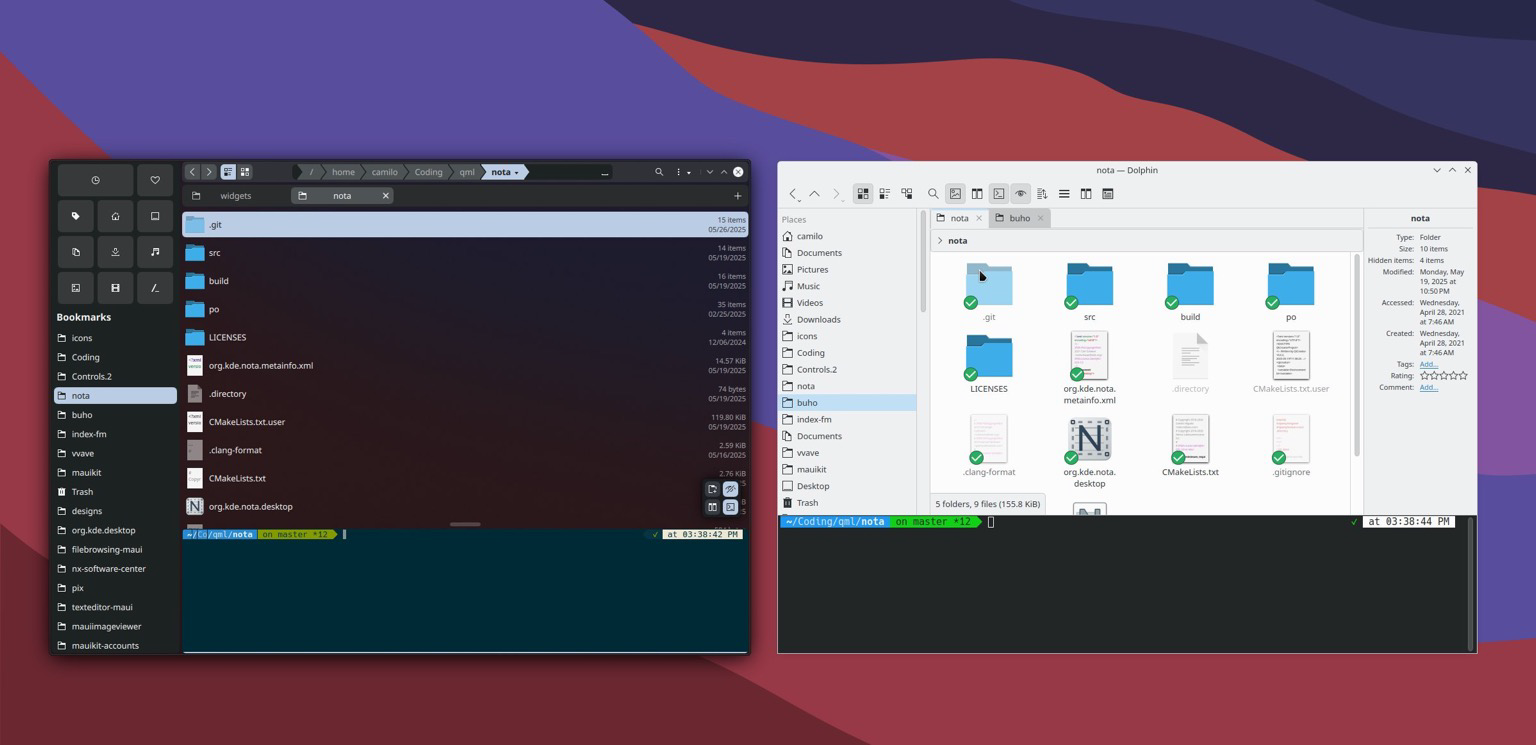The image size is (1536, 745).
Task: Open the sort order button in Dolphin toolbar
Action: coord(1042,194)
